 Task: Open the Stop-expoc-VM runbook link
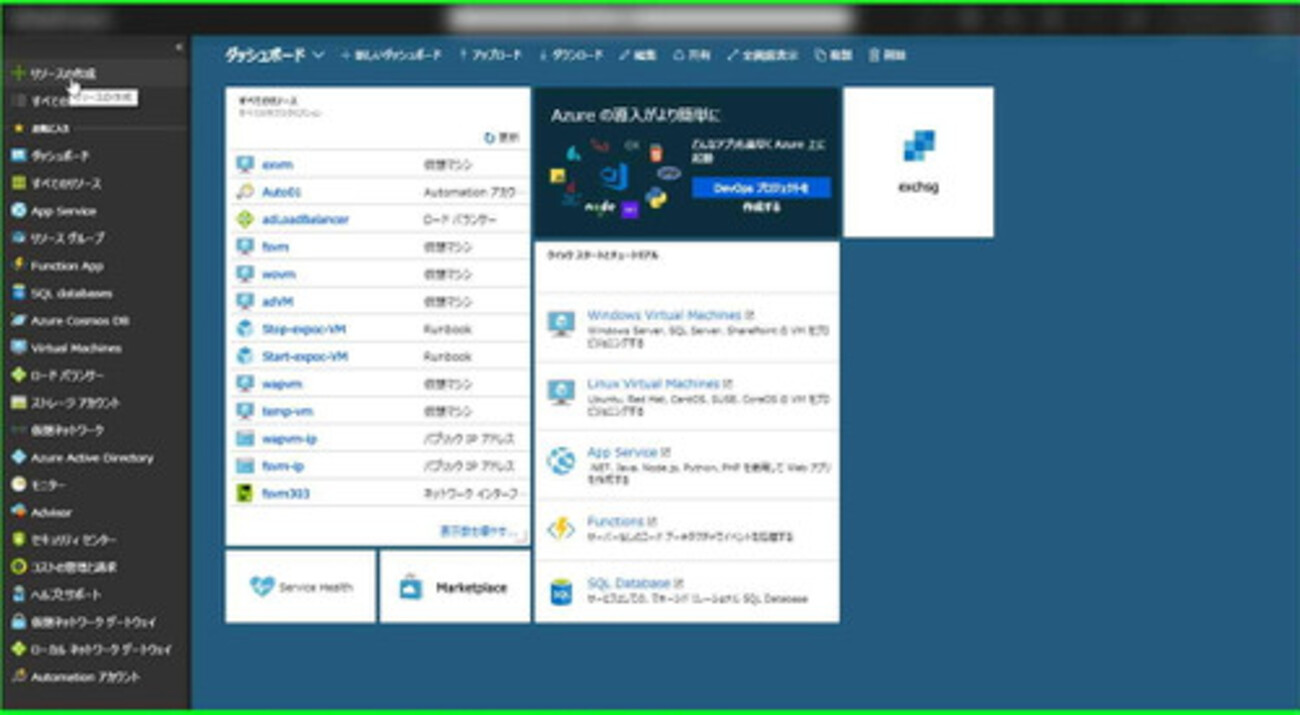(304, 329)
